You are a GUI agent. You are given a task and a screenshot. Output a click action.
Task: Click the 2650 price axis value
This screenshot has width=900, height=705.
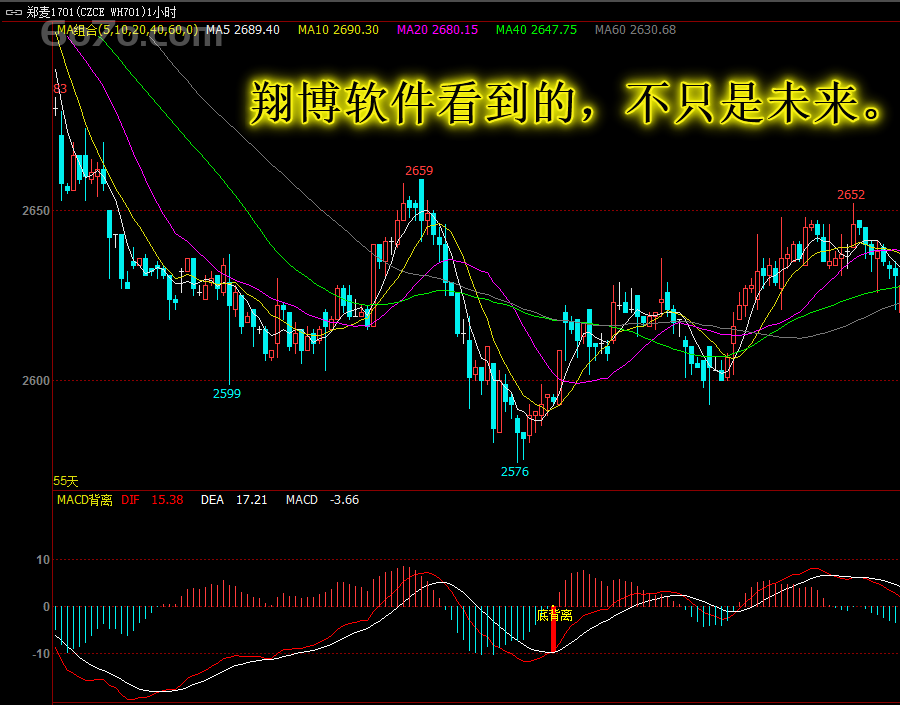pyautogui.click(x=36, y=211)
